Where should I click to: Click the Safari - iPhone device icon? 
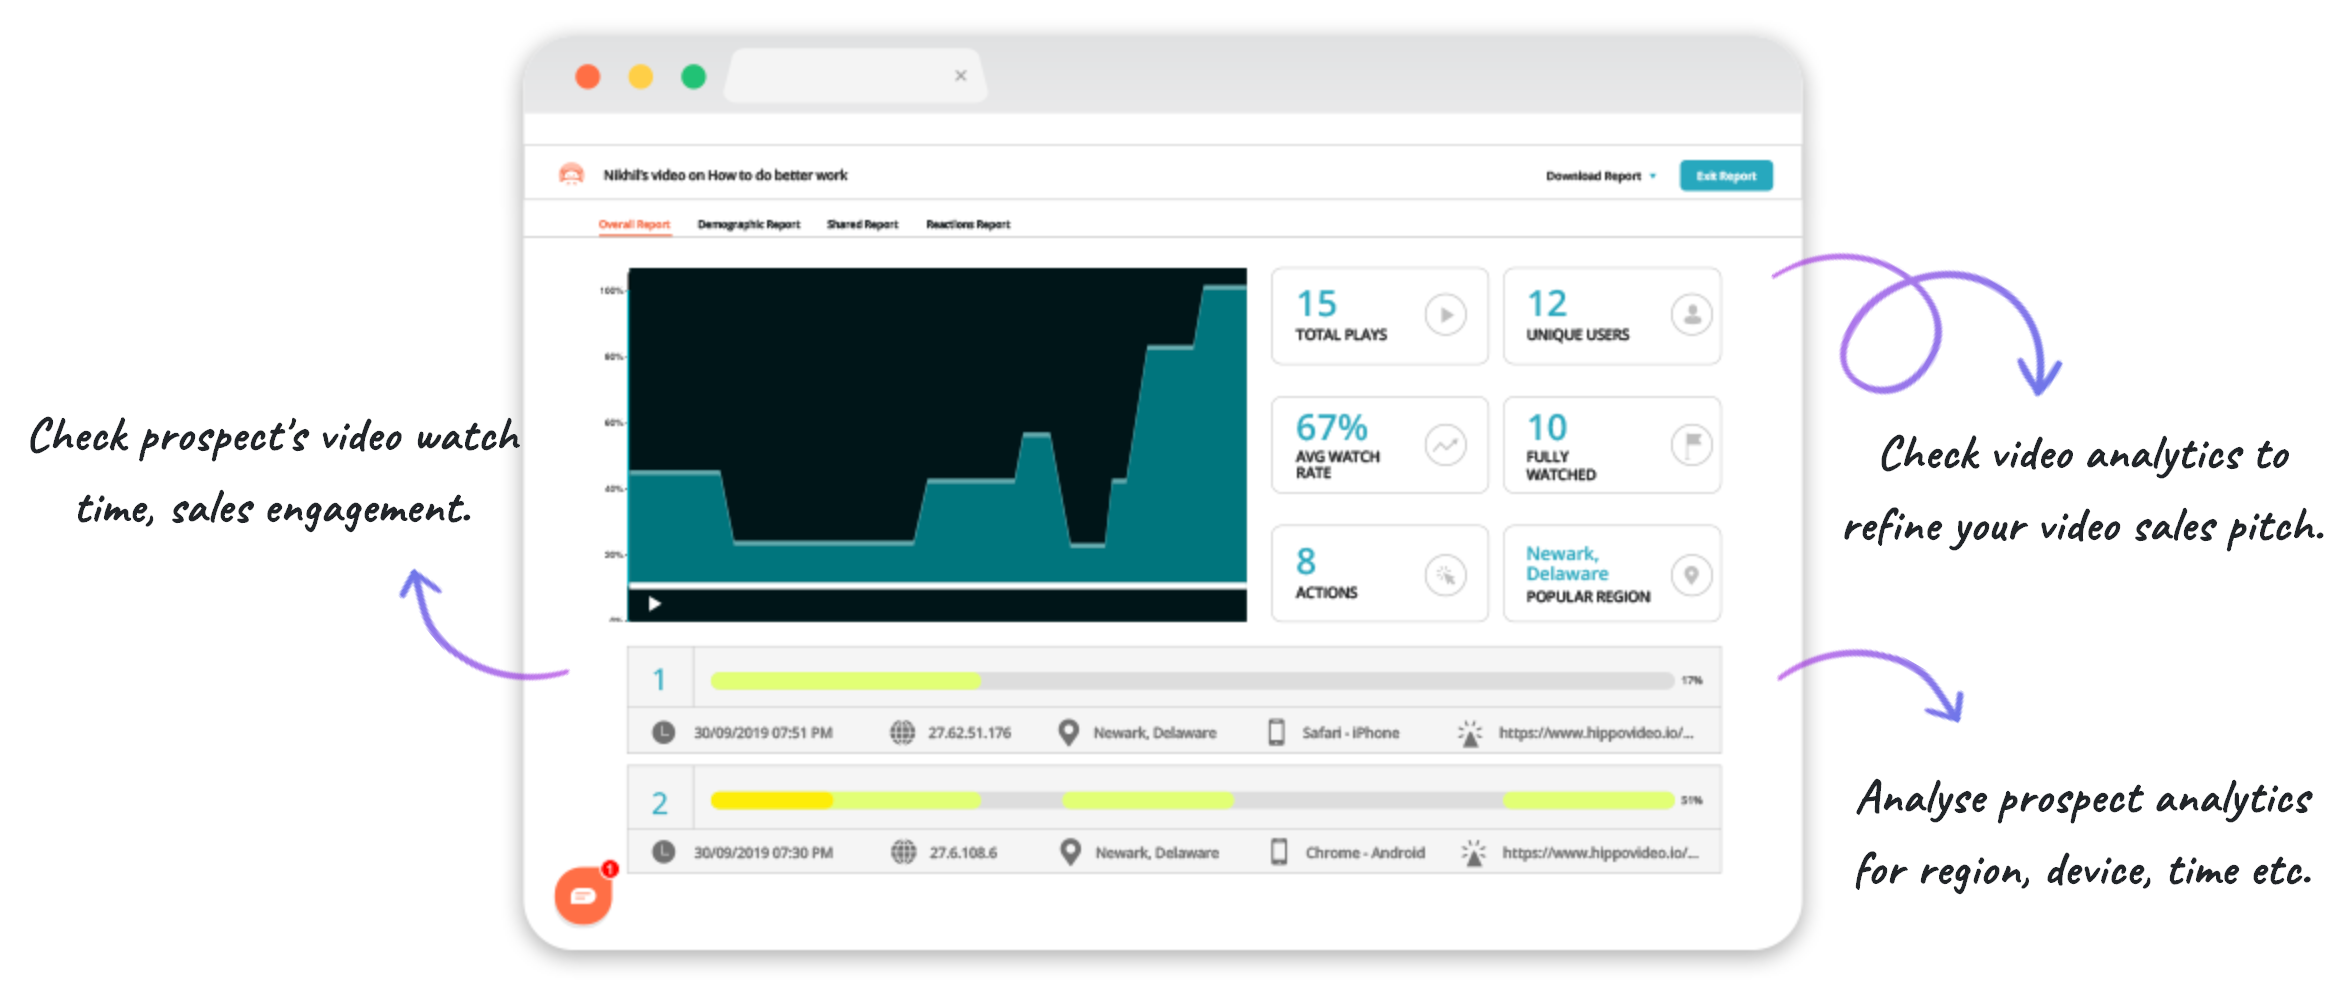pyautogui.click(x=1275, y=731)
